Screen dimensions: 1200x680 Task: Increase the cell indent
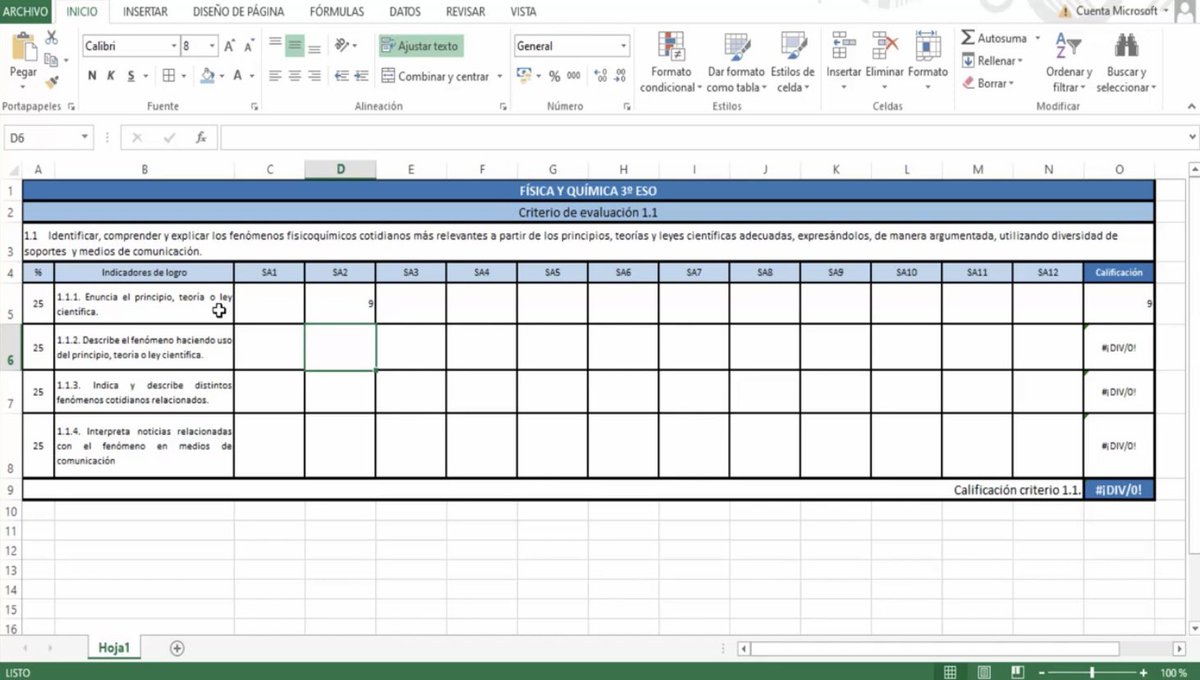click(x=362, y=76)
